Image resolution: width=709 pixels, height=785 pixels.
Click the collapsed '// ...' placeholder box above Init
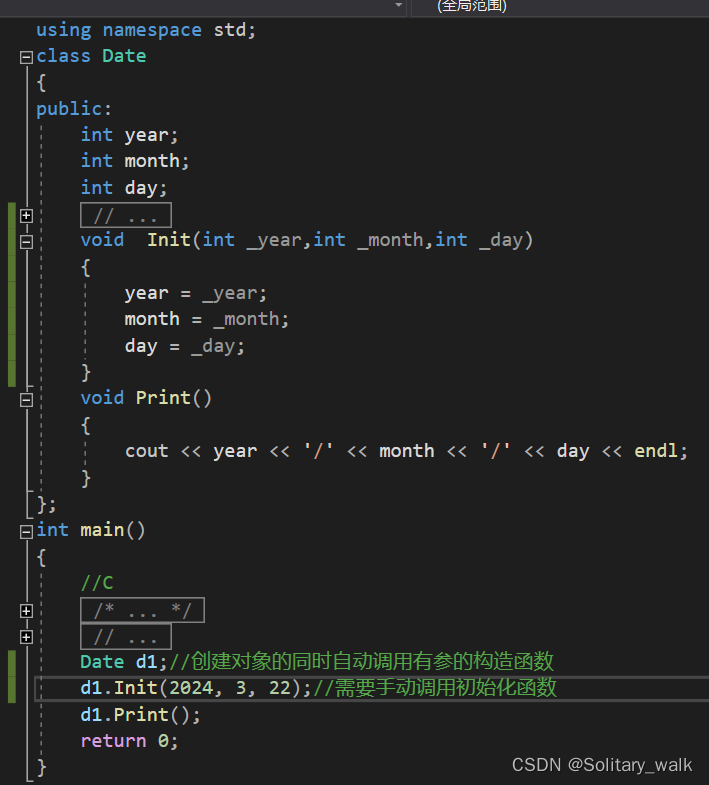126,215
